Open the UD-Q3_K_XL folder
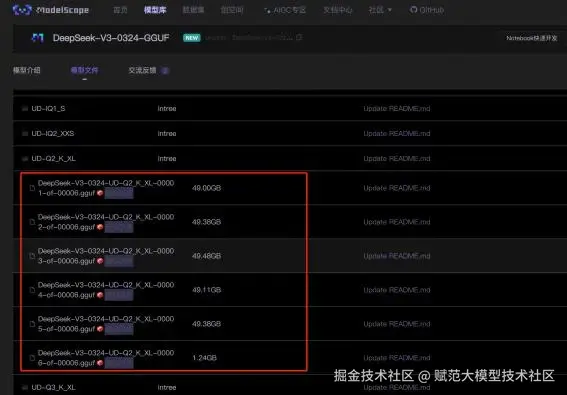The height and width of the screenshot is (395, 567). [54, 387]
